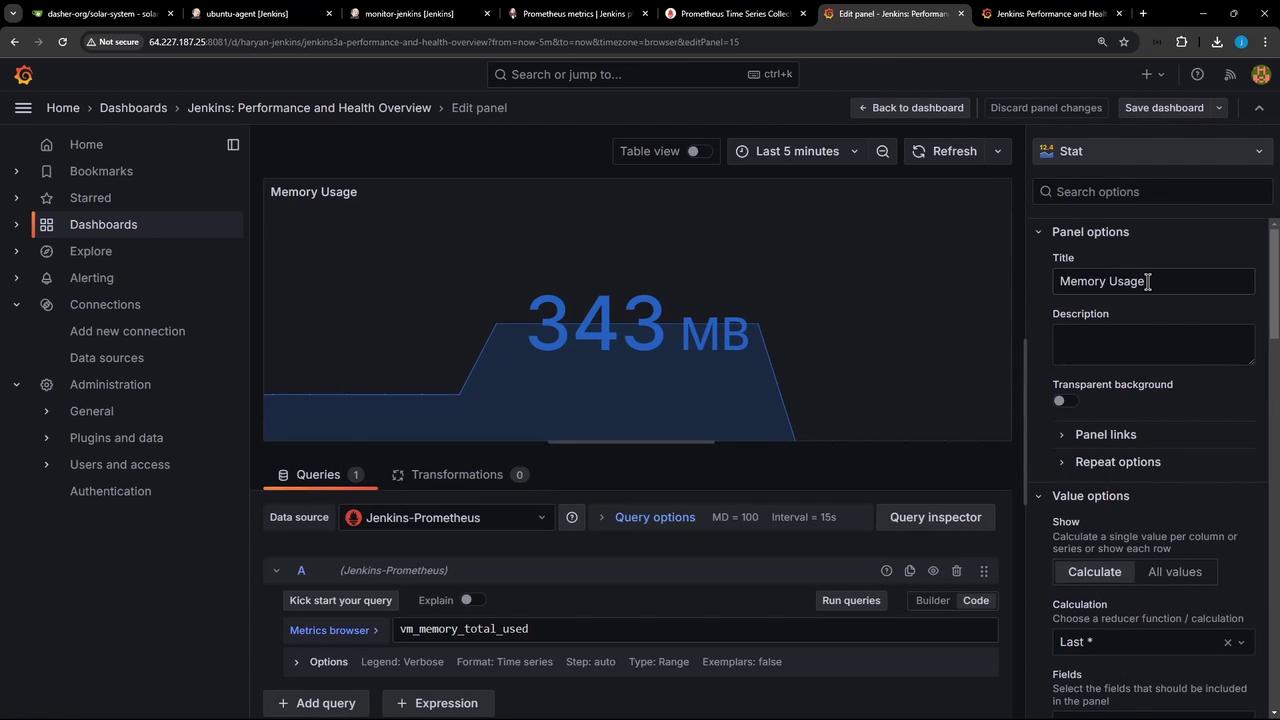This screenshot has height=720, width=1280.
Task: Open the Last 5 minutes time picker
Action: pyautogui.click(x=797, y=151)
